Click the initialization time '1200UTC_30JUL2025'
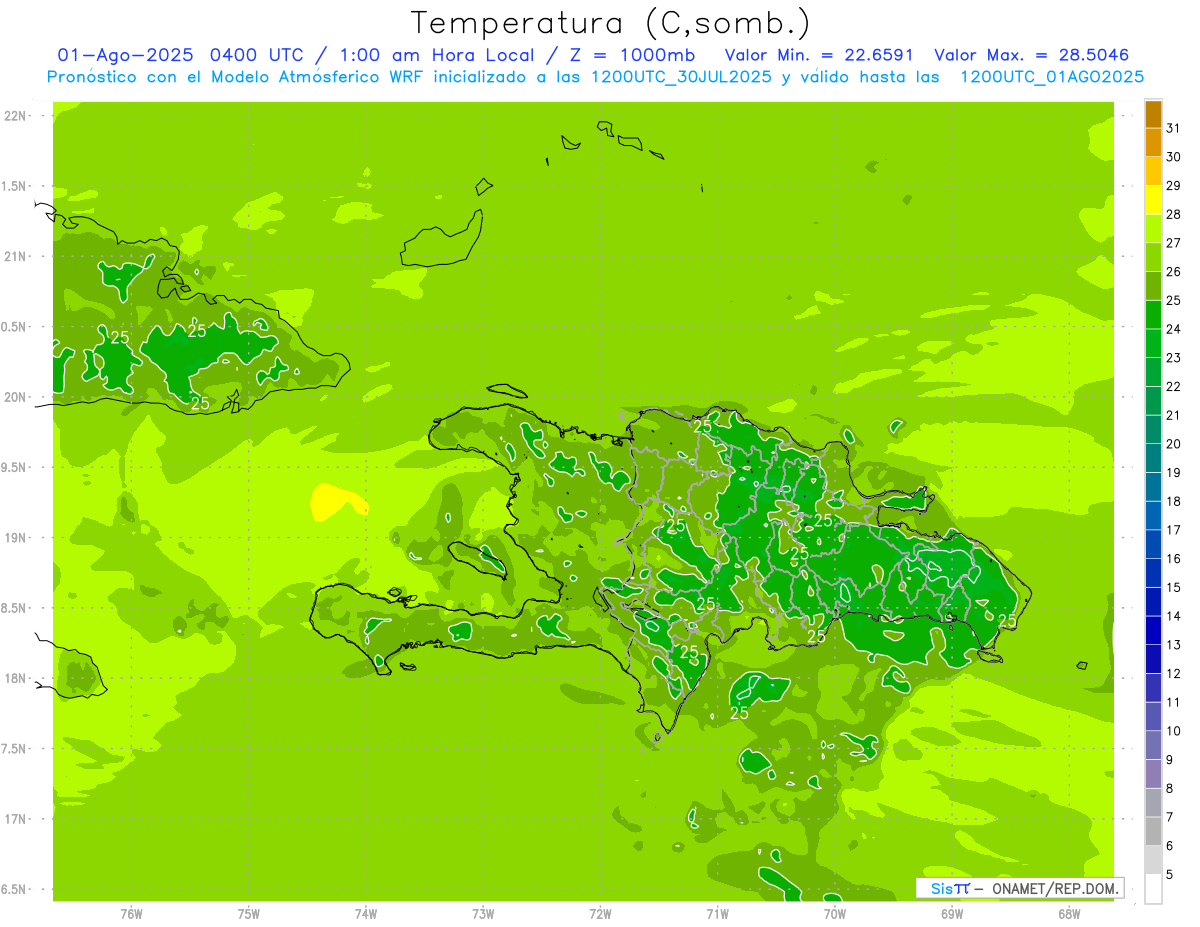Screen dimensions: 1200x927 tap(681, 77)
